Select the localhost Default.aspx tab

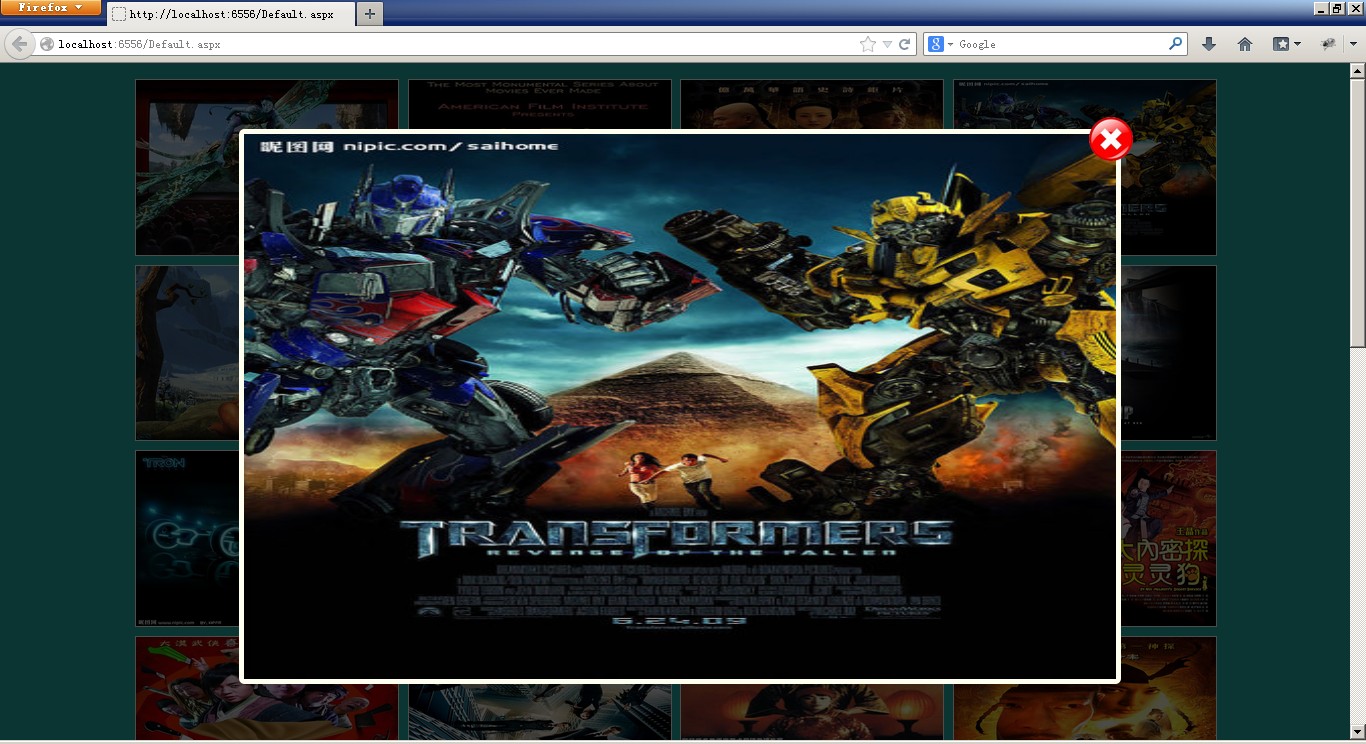(231, 14)
